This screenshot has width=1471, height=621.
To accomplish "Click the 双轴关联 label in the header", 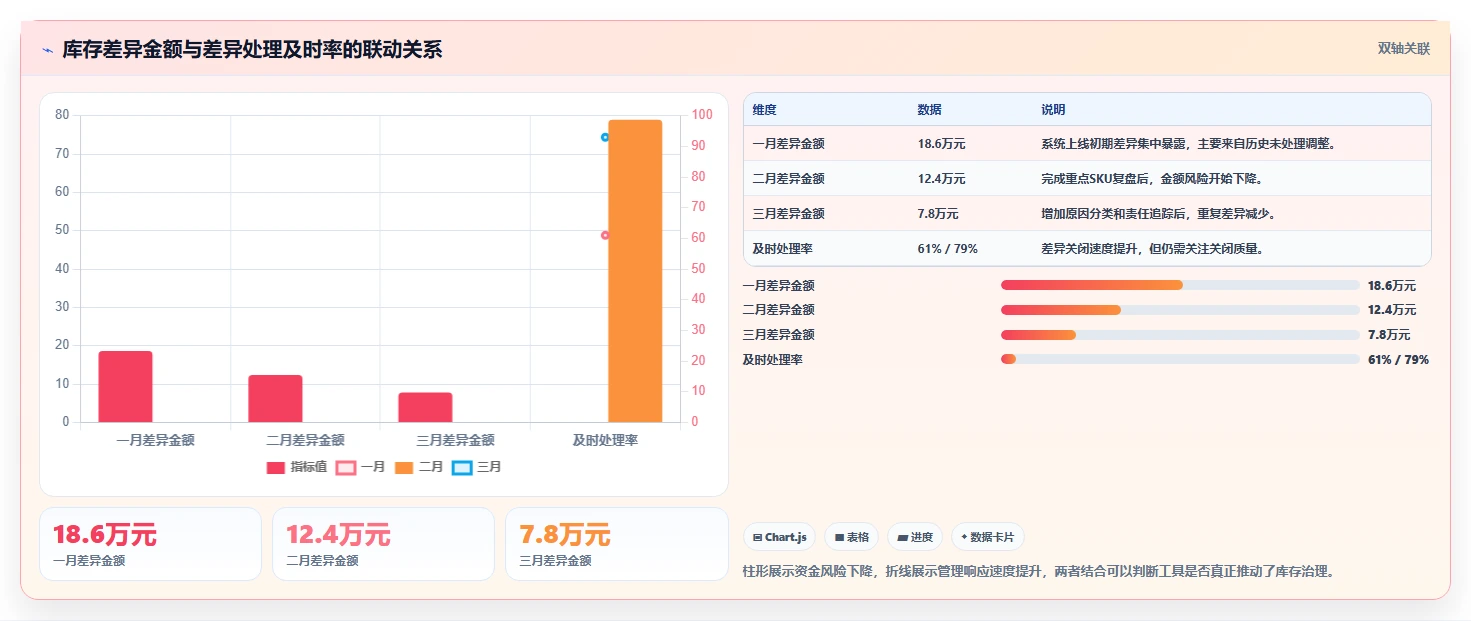I will click(1404, 48).
